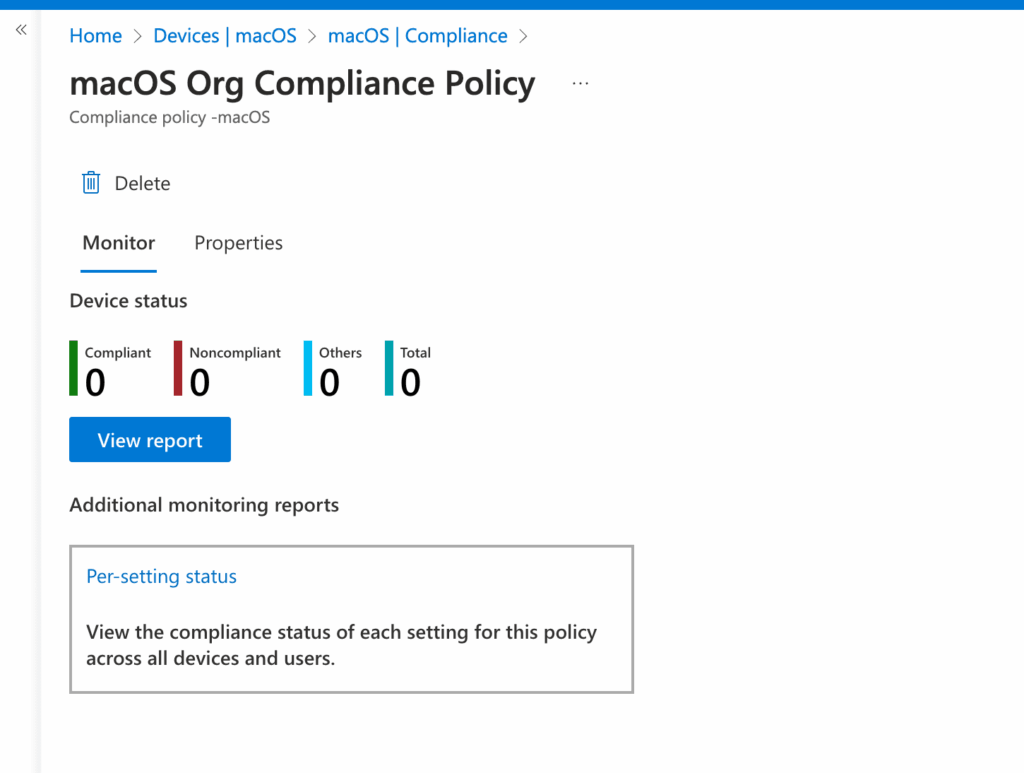Click the Compliant count zero

94,381
